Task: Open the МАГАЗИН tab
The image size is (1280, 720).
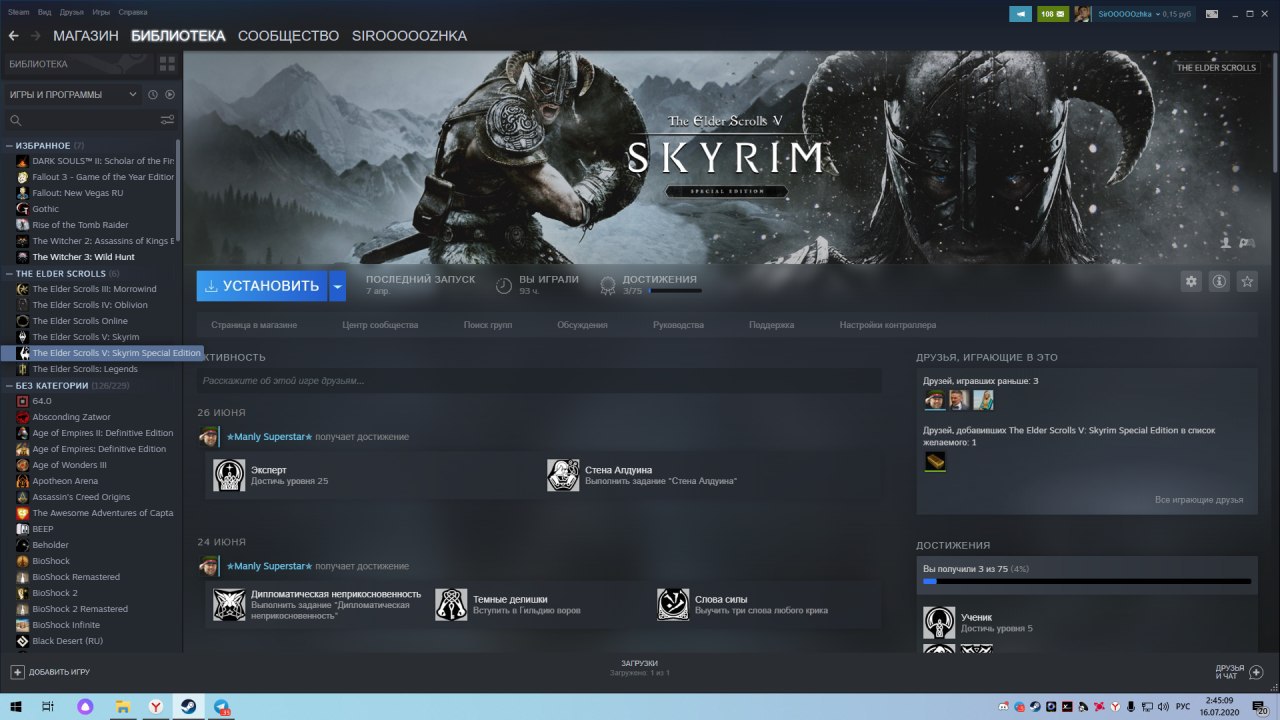Action: coord(86,36)
